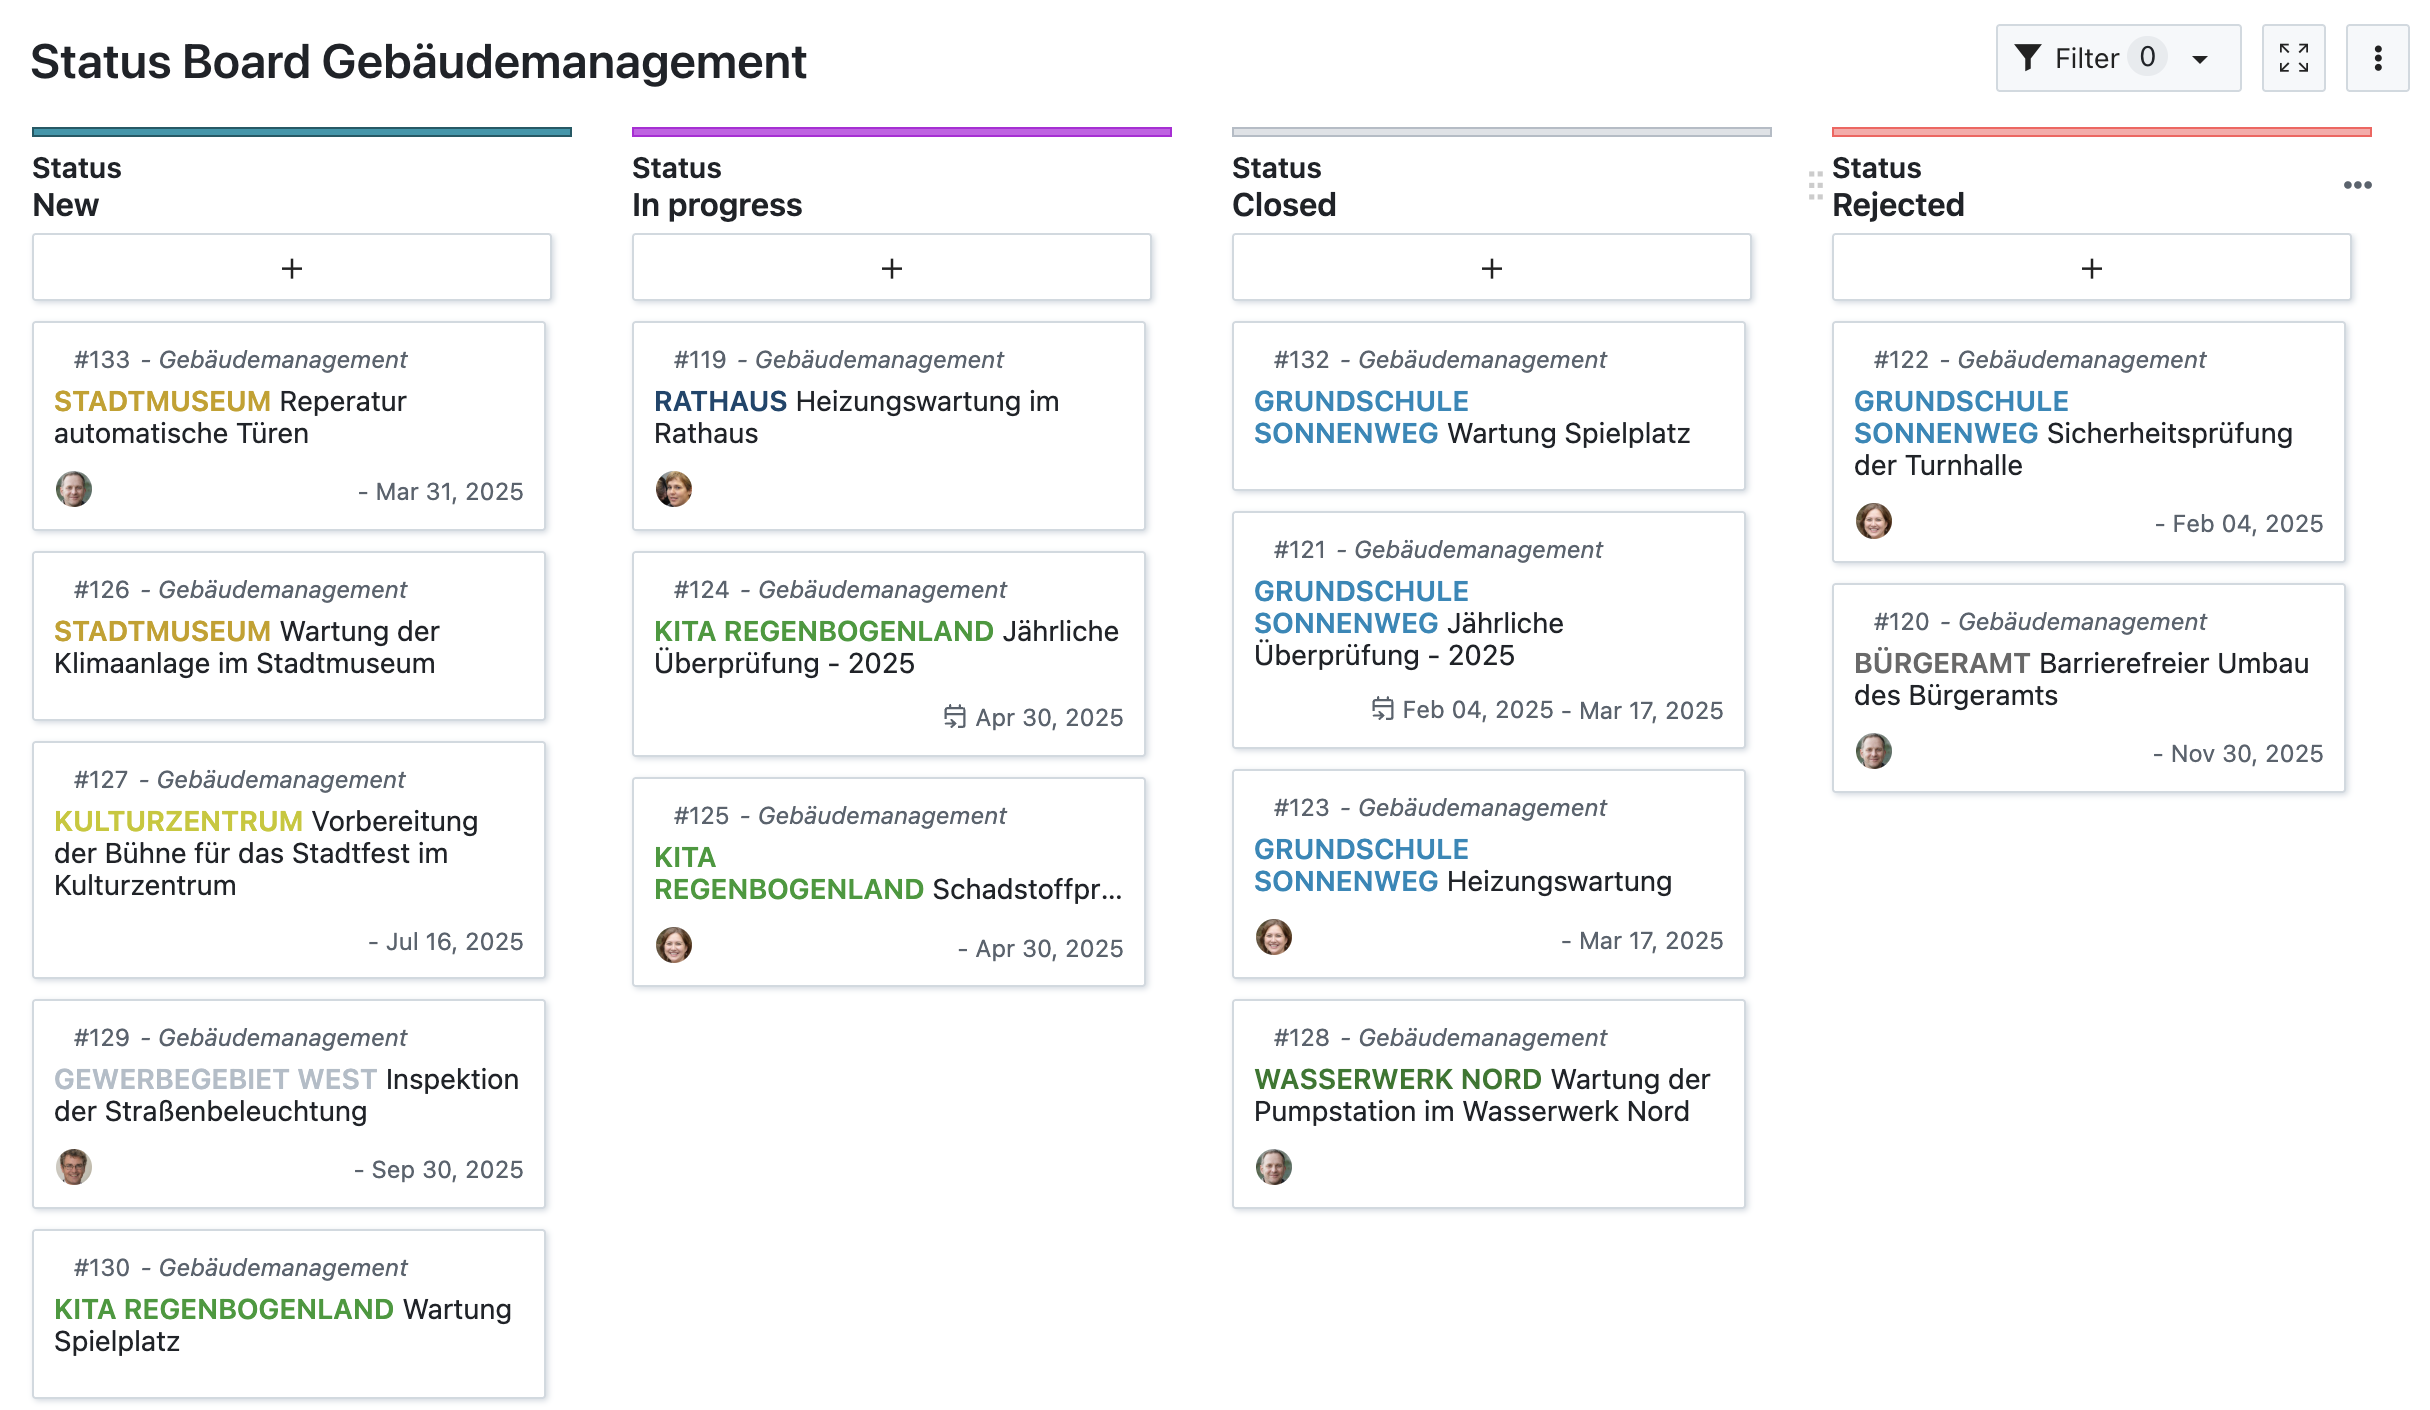
Task: Click the avatar on card #129 Straßenbeleuchtung
Action: click(x=74, y=1167)
